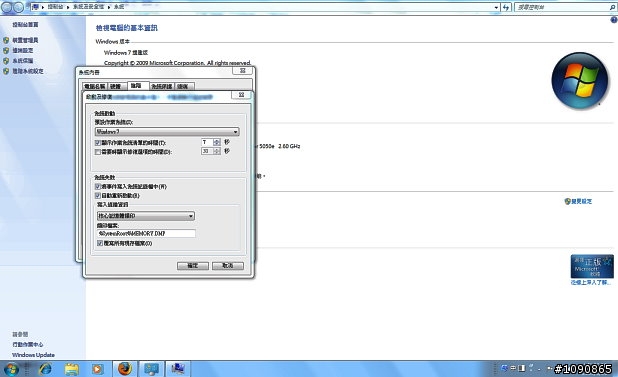Open System protection (系統保護) sidebar link
The image size is (618, 377).
pyautogui.click(x=22, y=61)
